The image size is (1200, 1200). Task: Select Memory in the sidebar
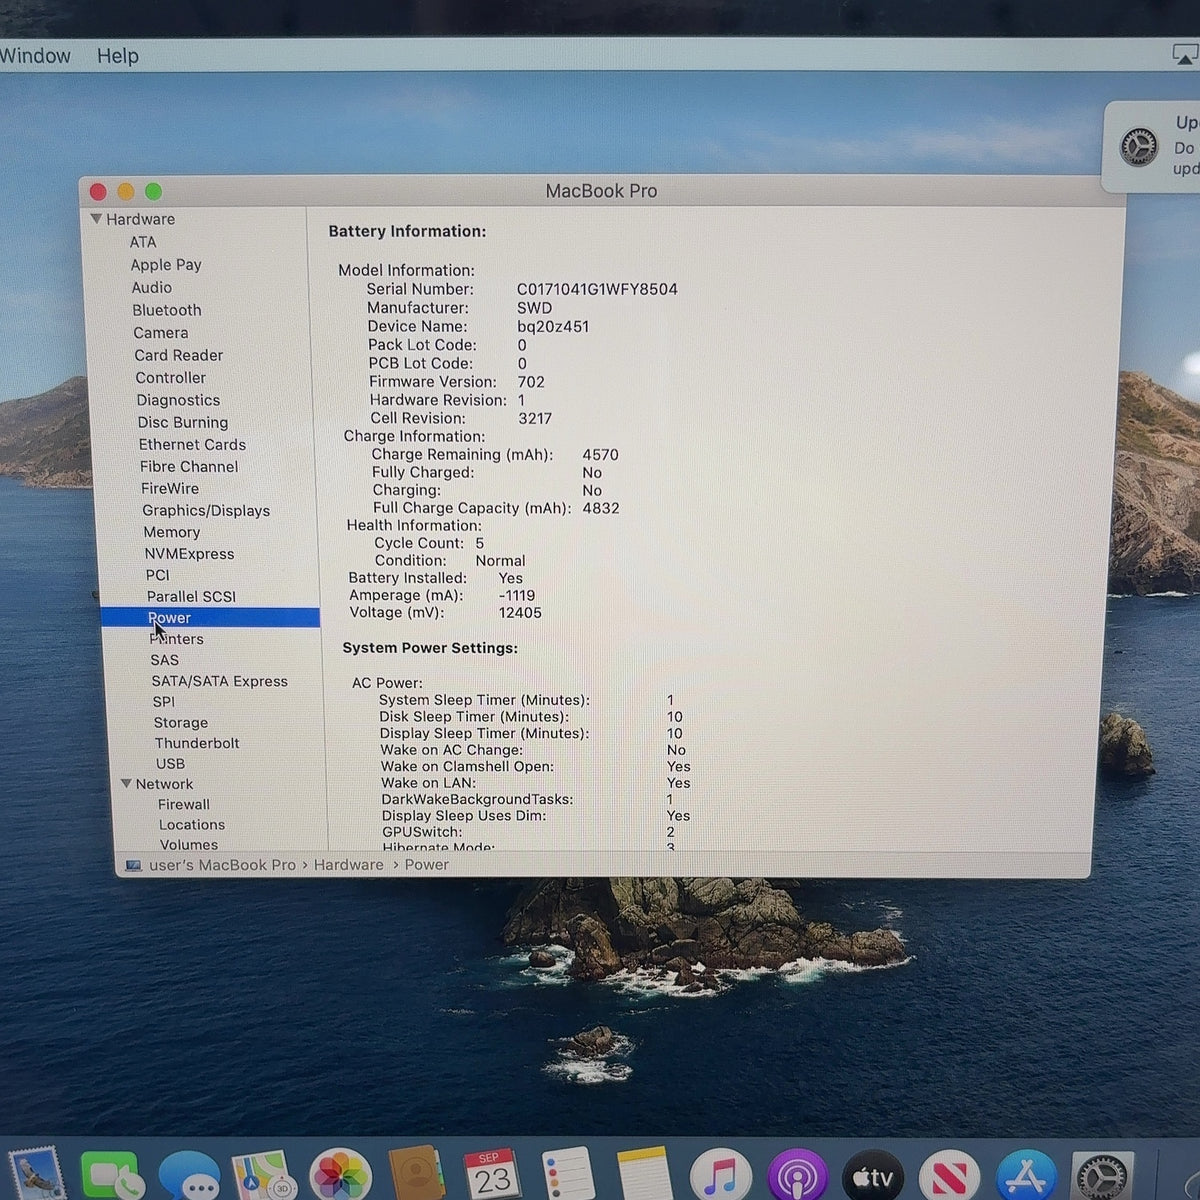(172, 533)
